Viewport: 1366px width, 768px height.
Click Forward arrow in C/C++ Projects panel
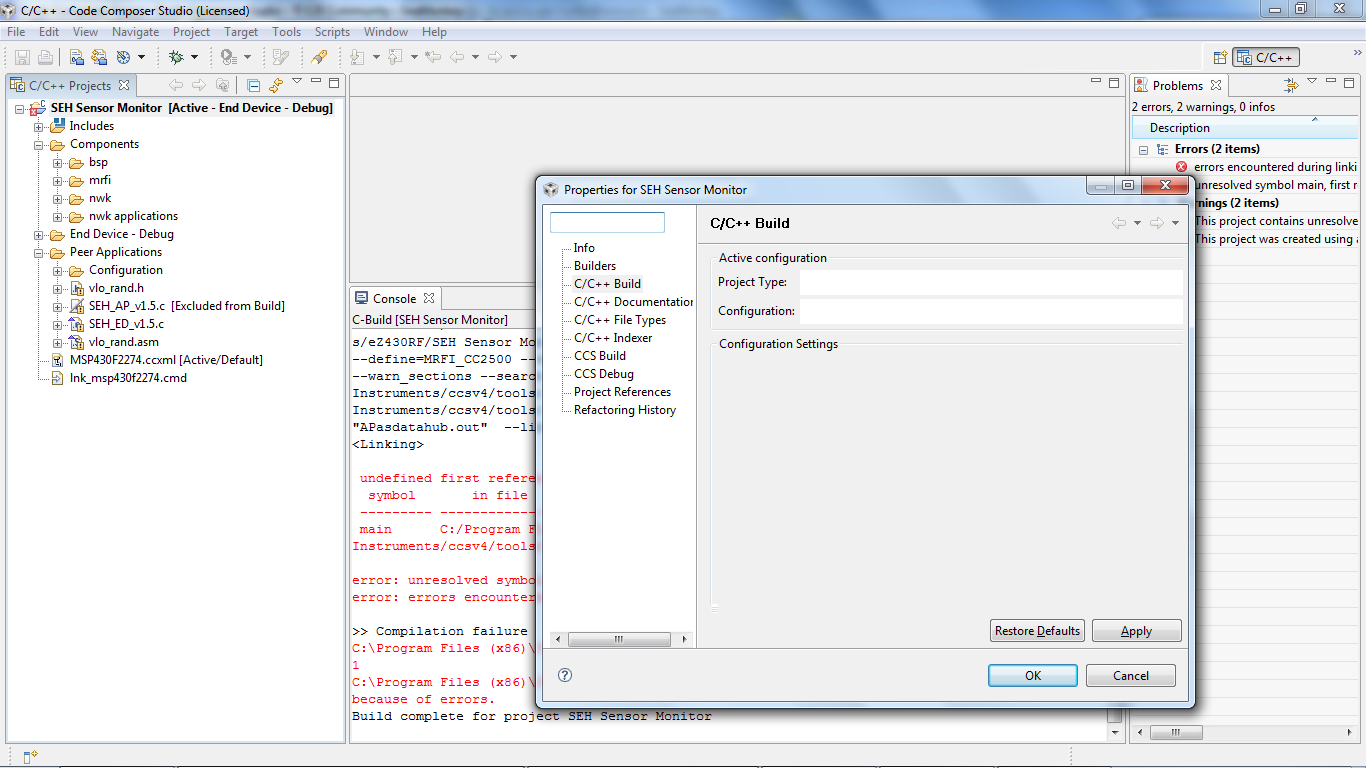click(x=199, y=85)
